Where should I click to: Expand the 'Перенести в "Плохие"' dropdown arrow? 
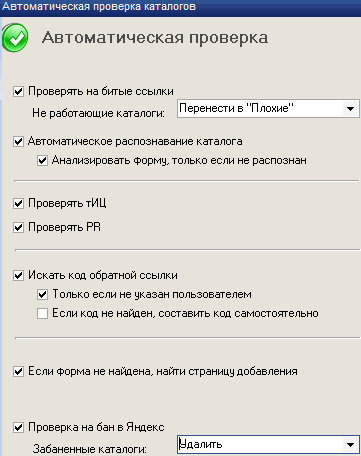350,109
